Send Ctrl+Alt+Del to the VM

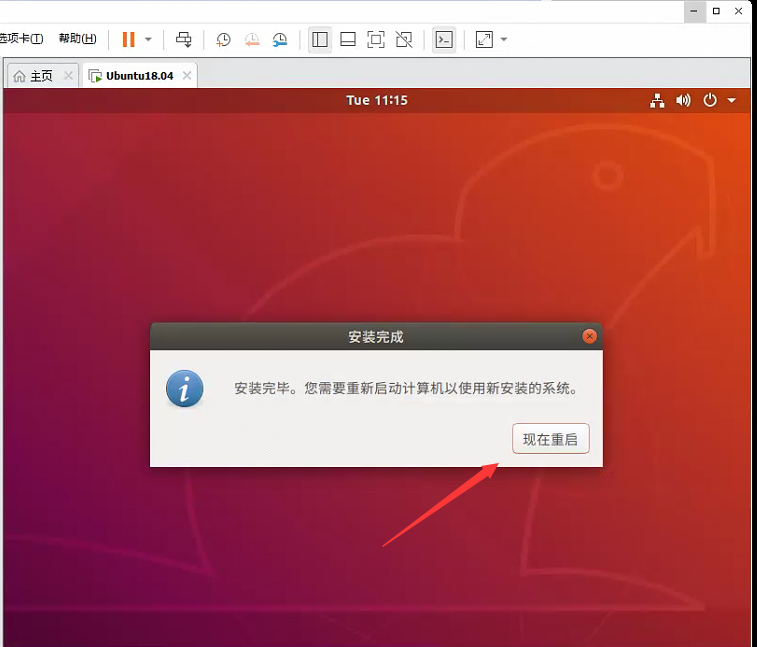click(x=183, y=40)
